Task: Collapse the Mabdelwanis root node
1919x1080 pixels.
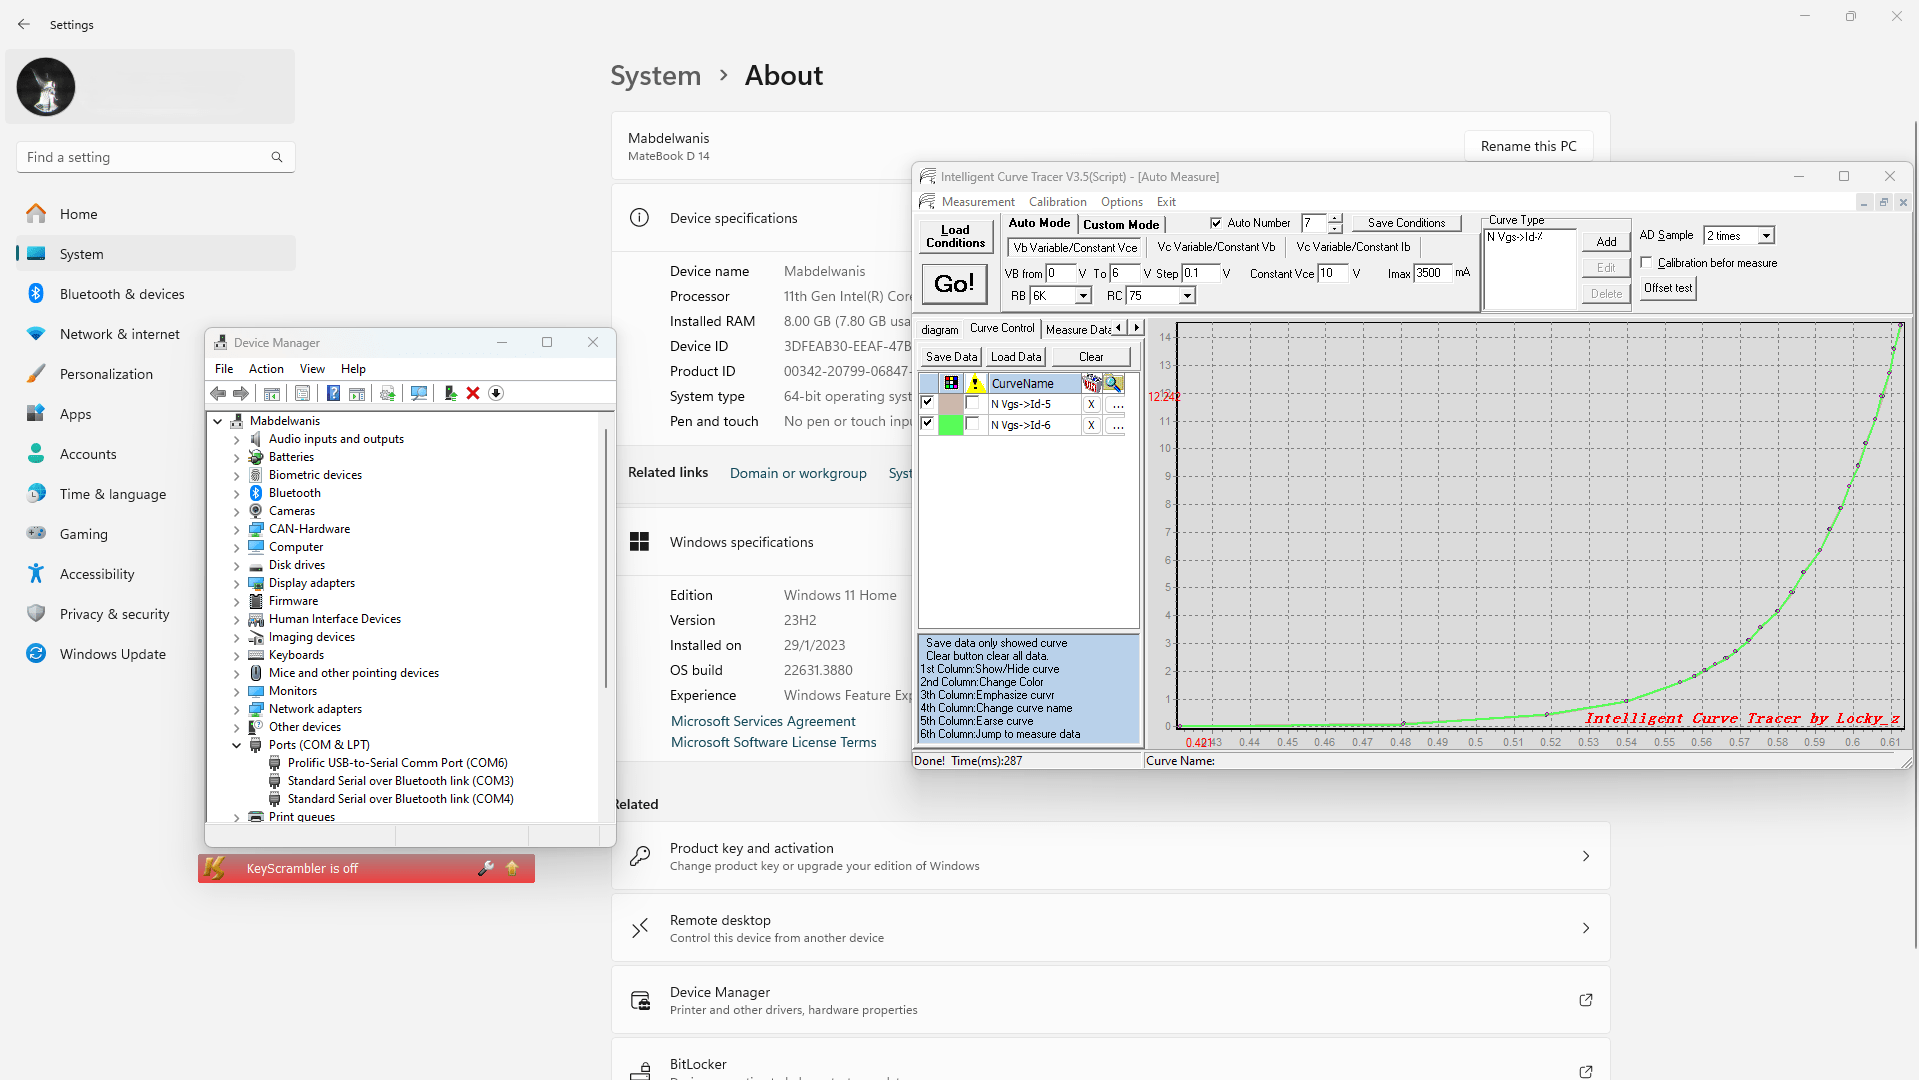Action: pyautogui.click(x=218, y=421)
